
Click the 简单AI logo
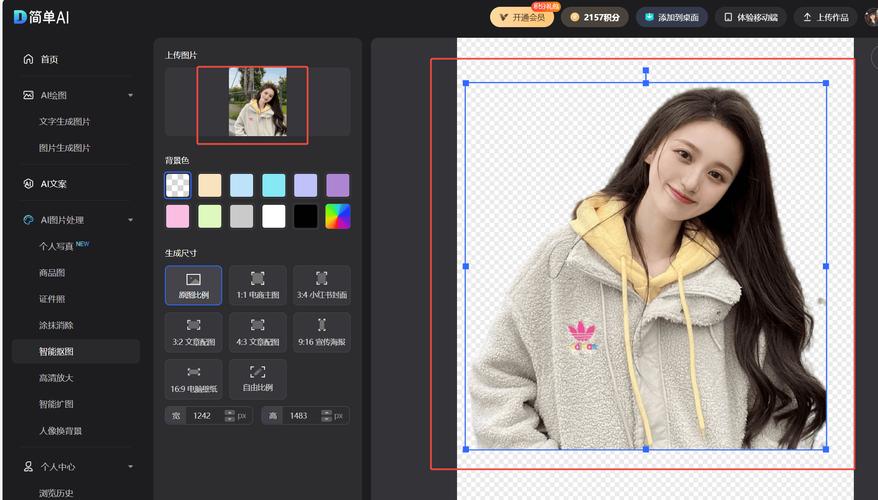point(42,17)
